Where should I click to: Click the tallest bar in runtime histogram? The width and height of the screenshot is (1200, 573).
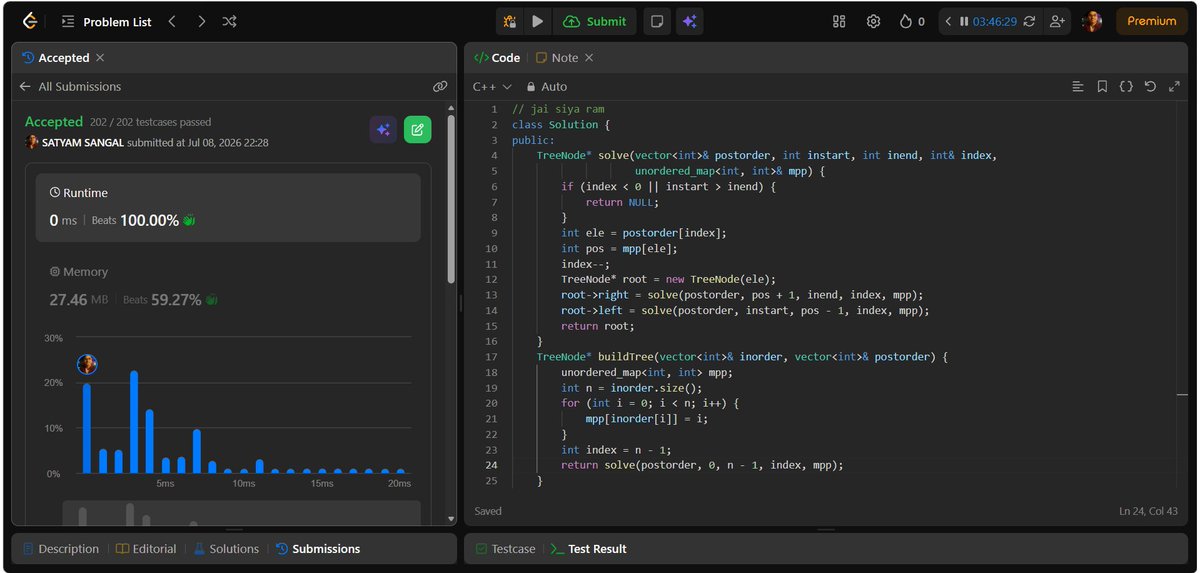(x=134, y=422)
